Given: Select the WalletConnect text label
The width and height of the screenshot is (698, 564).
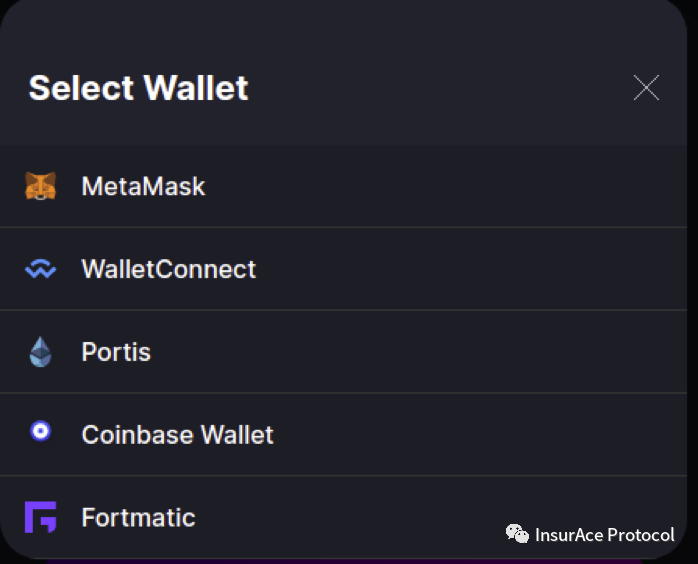Looking at the screenshot, I should [x=169, y=269].
